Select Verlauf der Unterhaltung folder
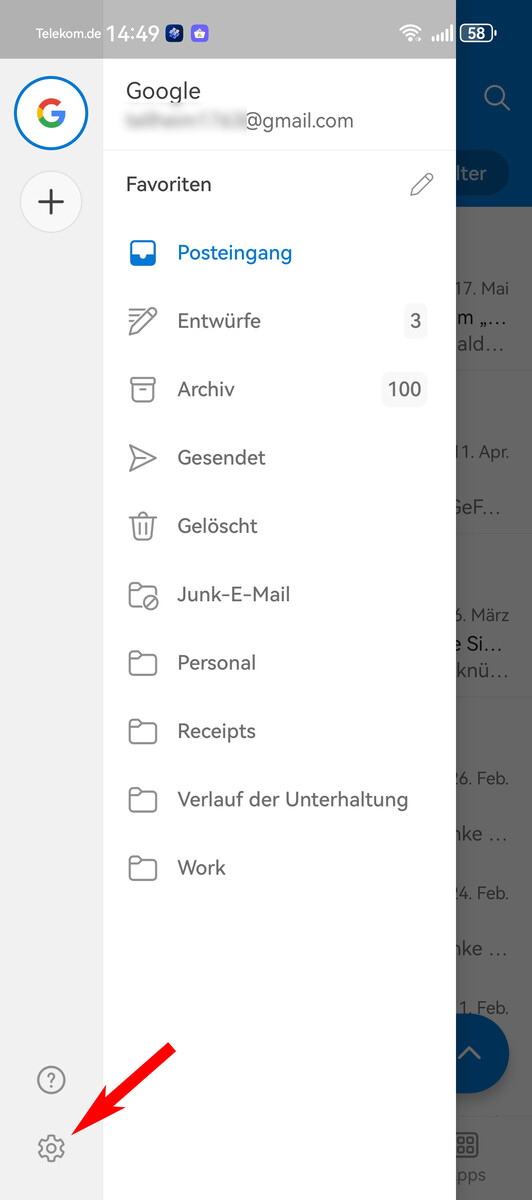Viewport: 532px width, 1200px height. tap(279, 799)
